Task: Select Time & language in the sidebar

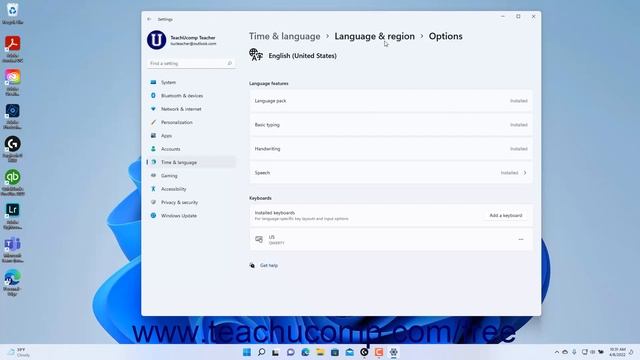Action: (191, 162)
